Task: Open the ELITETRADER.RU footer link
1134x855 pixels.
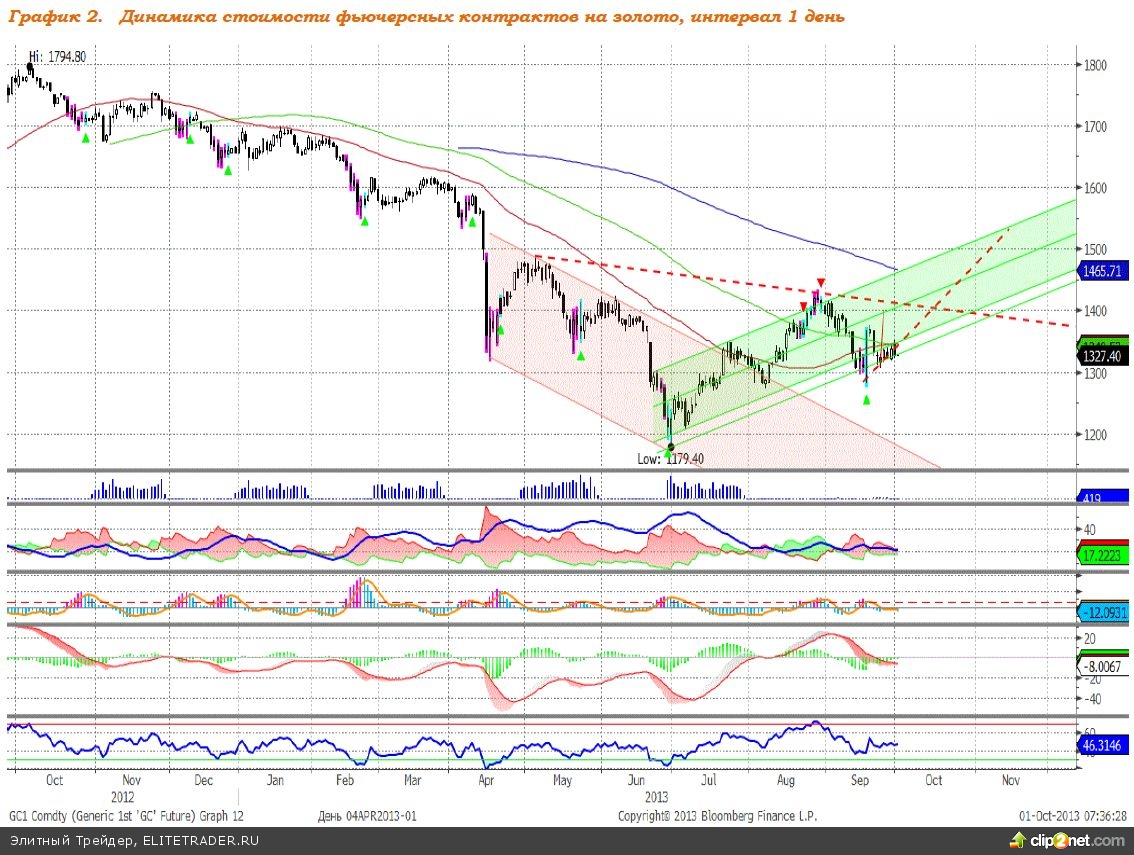Action: (199, 840)
